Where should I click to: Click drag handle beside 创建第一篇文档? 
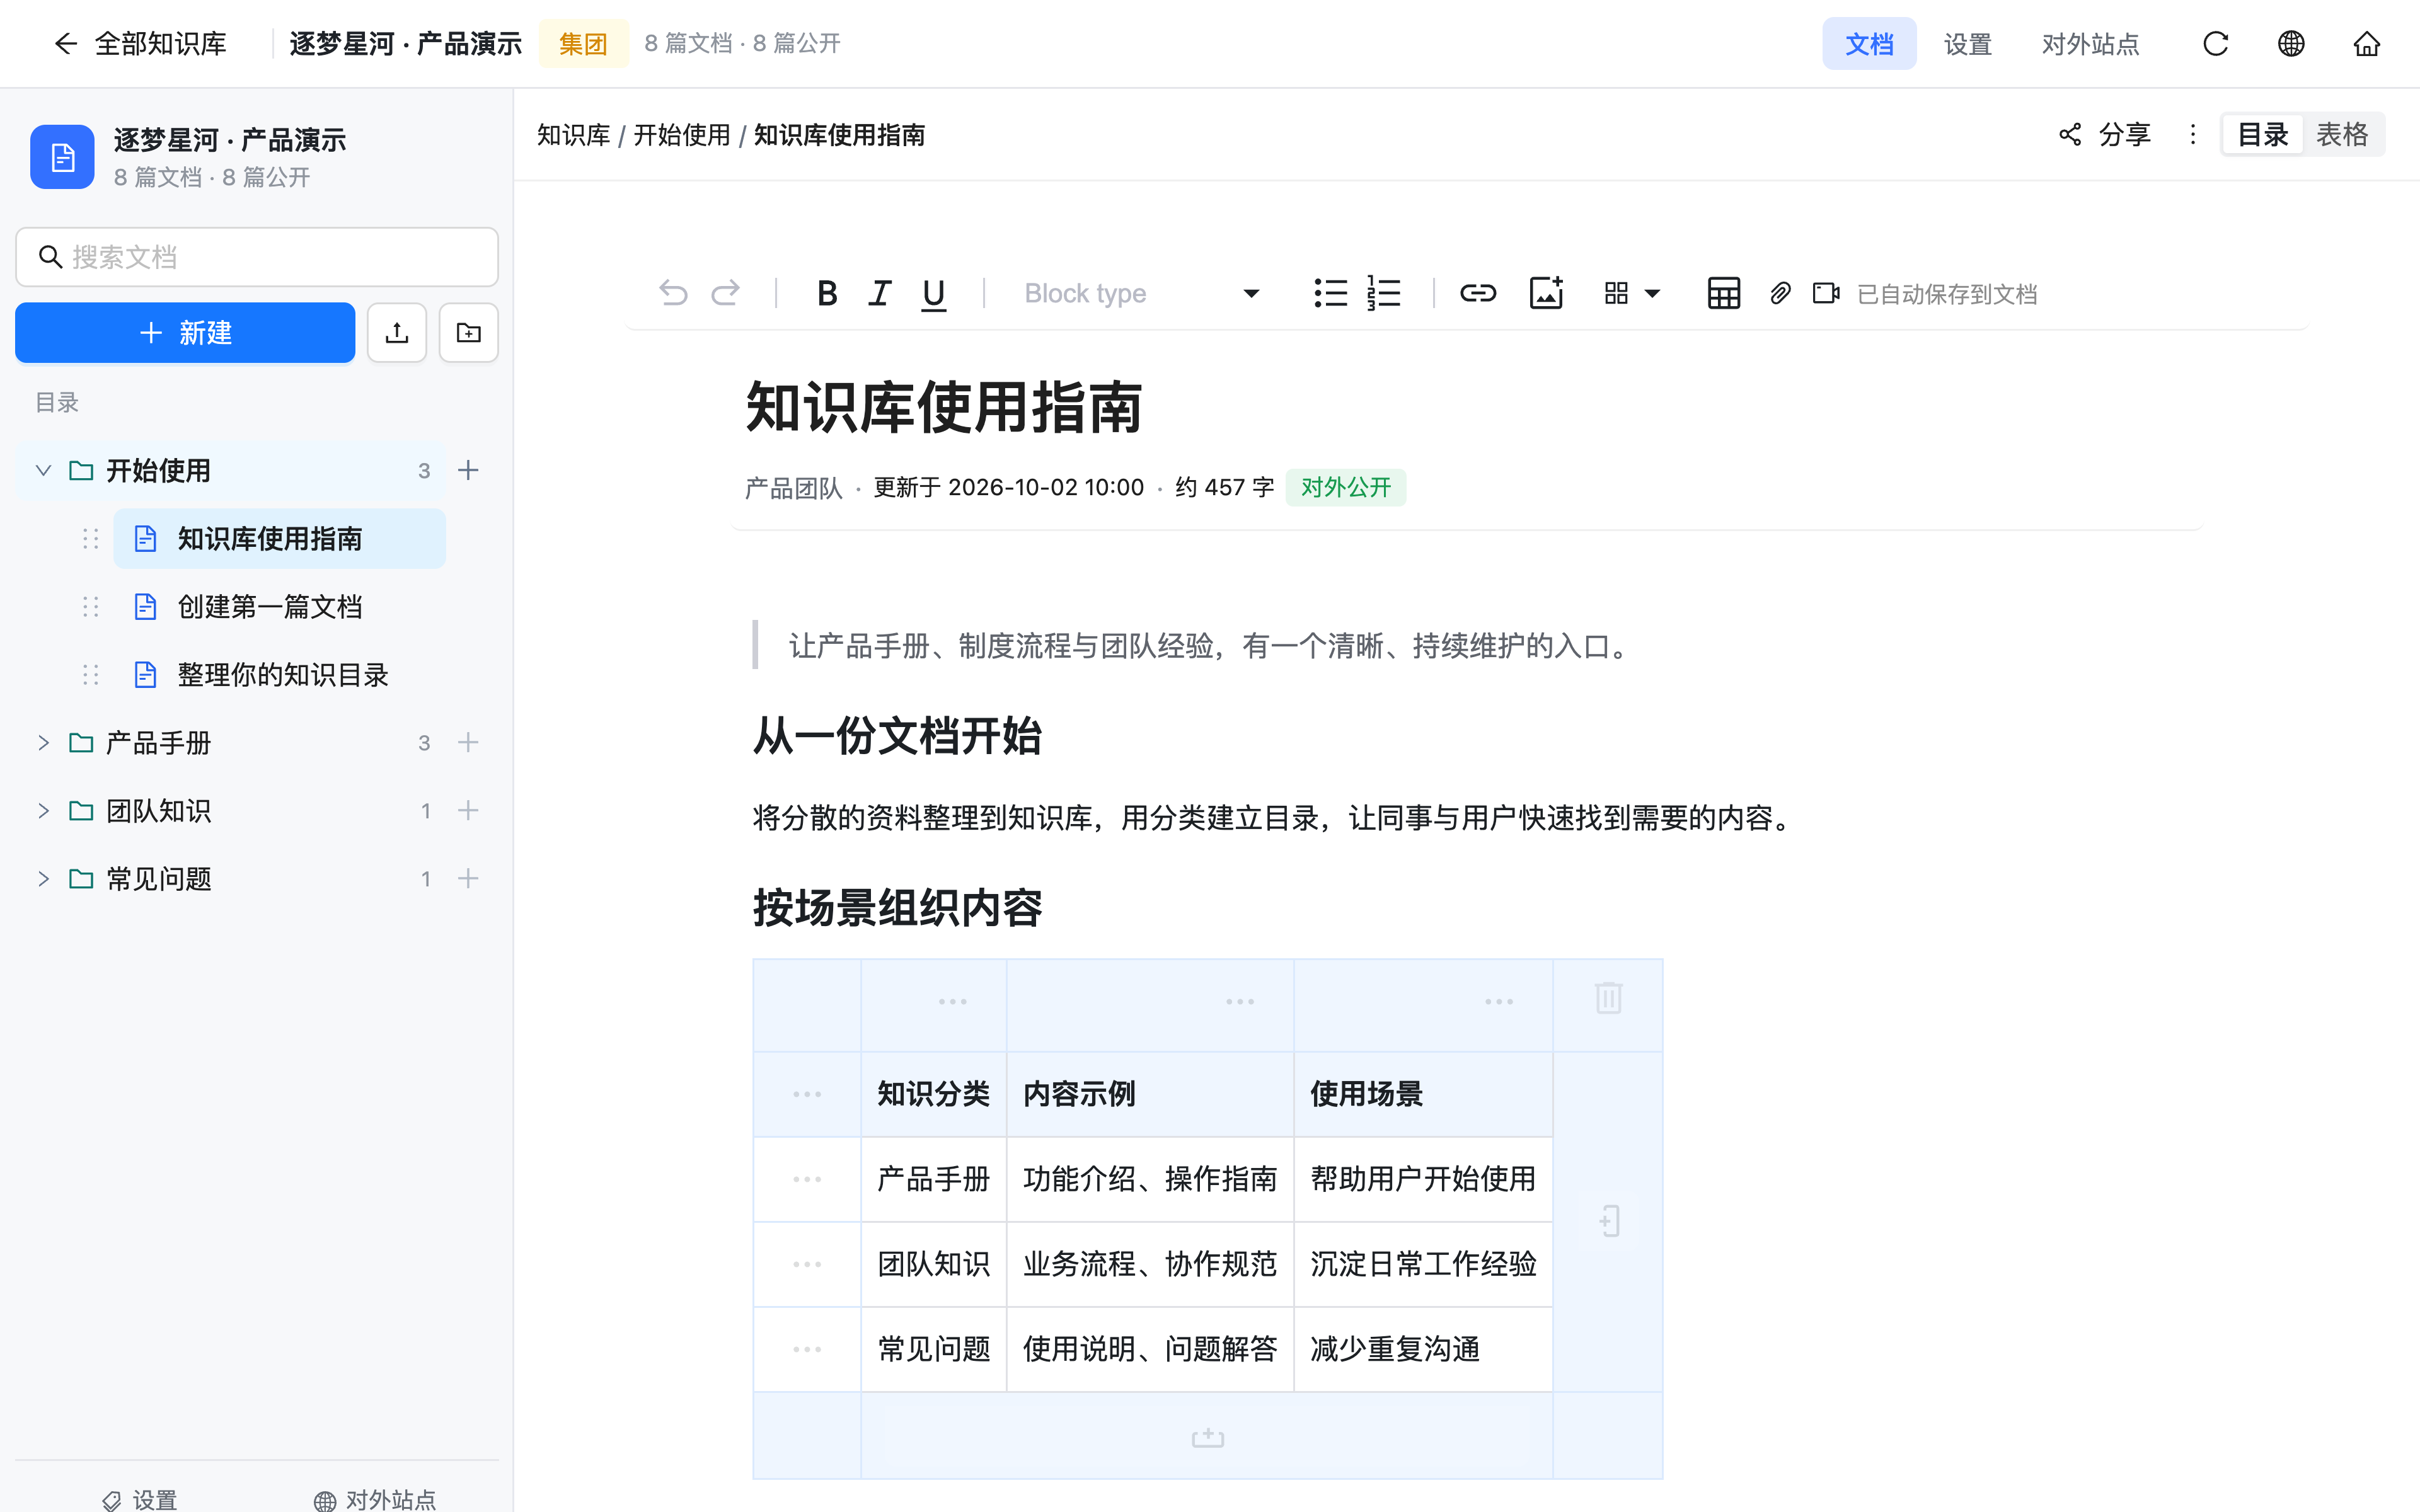point(90,606)
